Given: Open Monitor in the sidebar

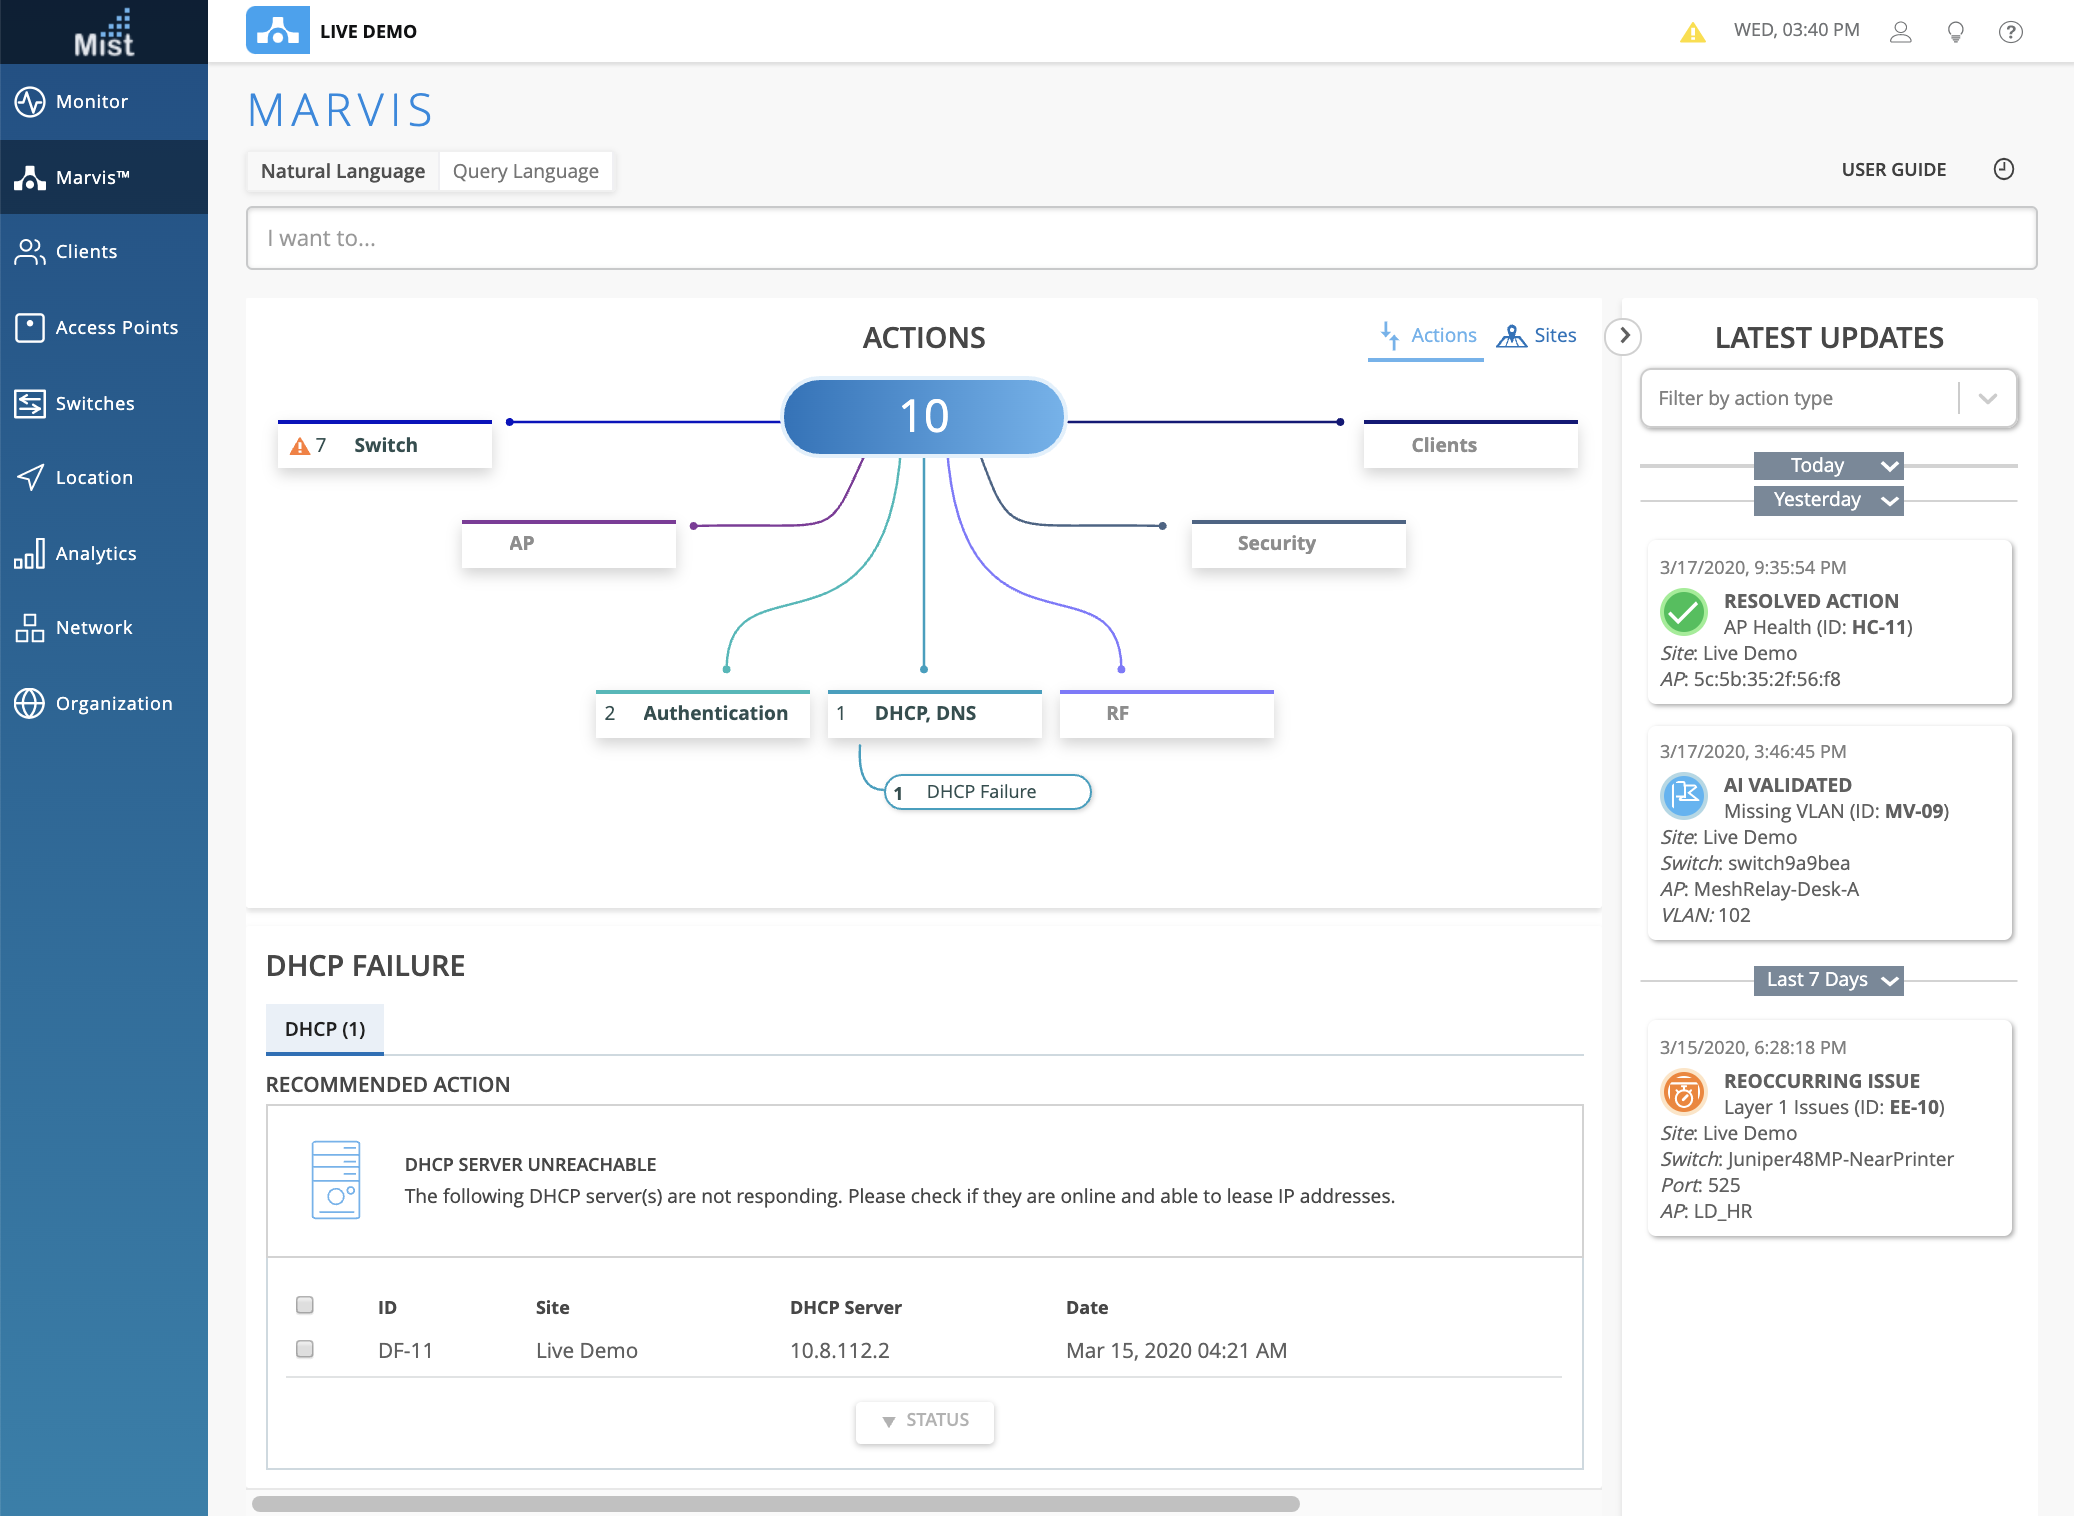Looking at the screenshot, I should click(92, 102).
